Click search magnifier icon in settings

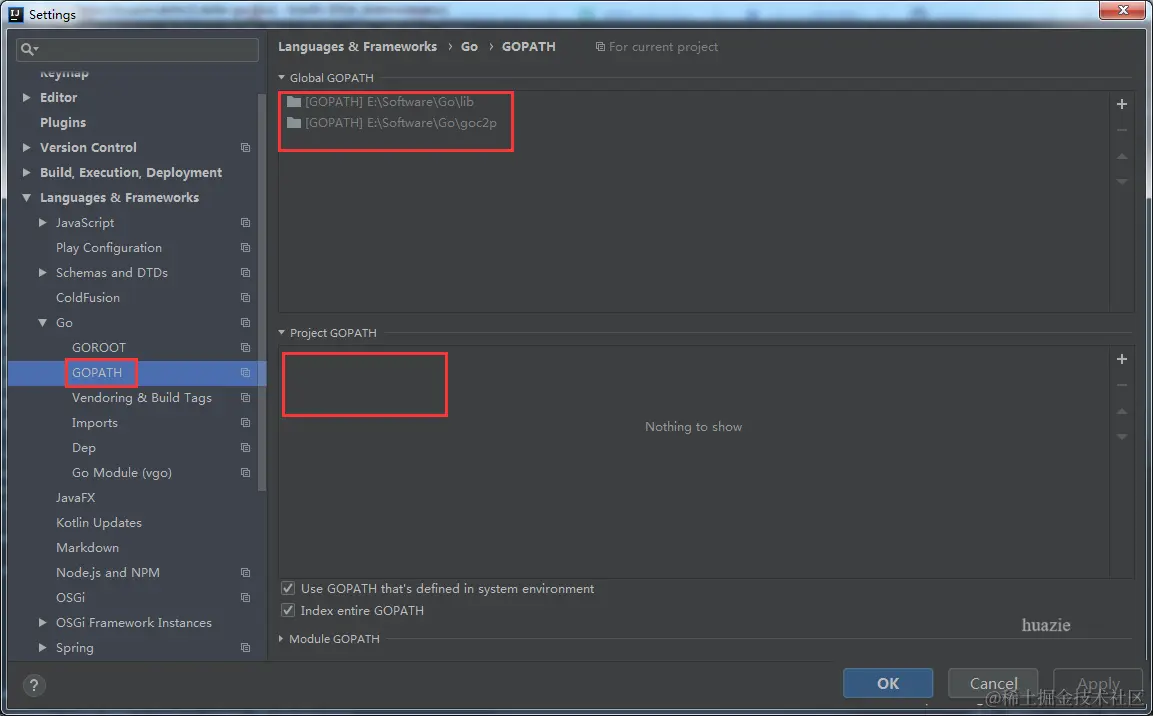tap(29, 49)
